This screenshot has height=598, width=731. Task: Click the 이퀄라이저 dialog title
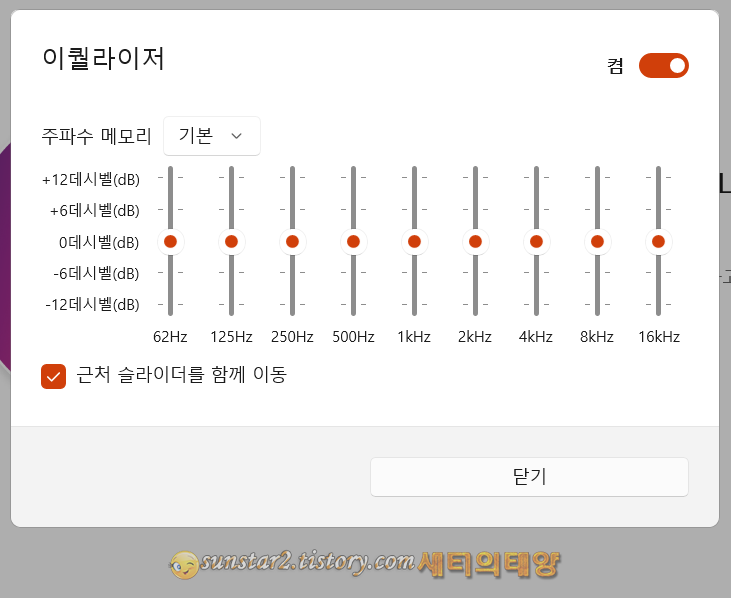(x=103, y=59)
